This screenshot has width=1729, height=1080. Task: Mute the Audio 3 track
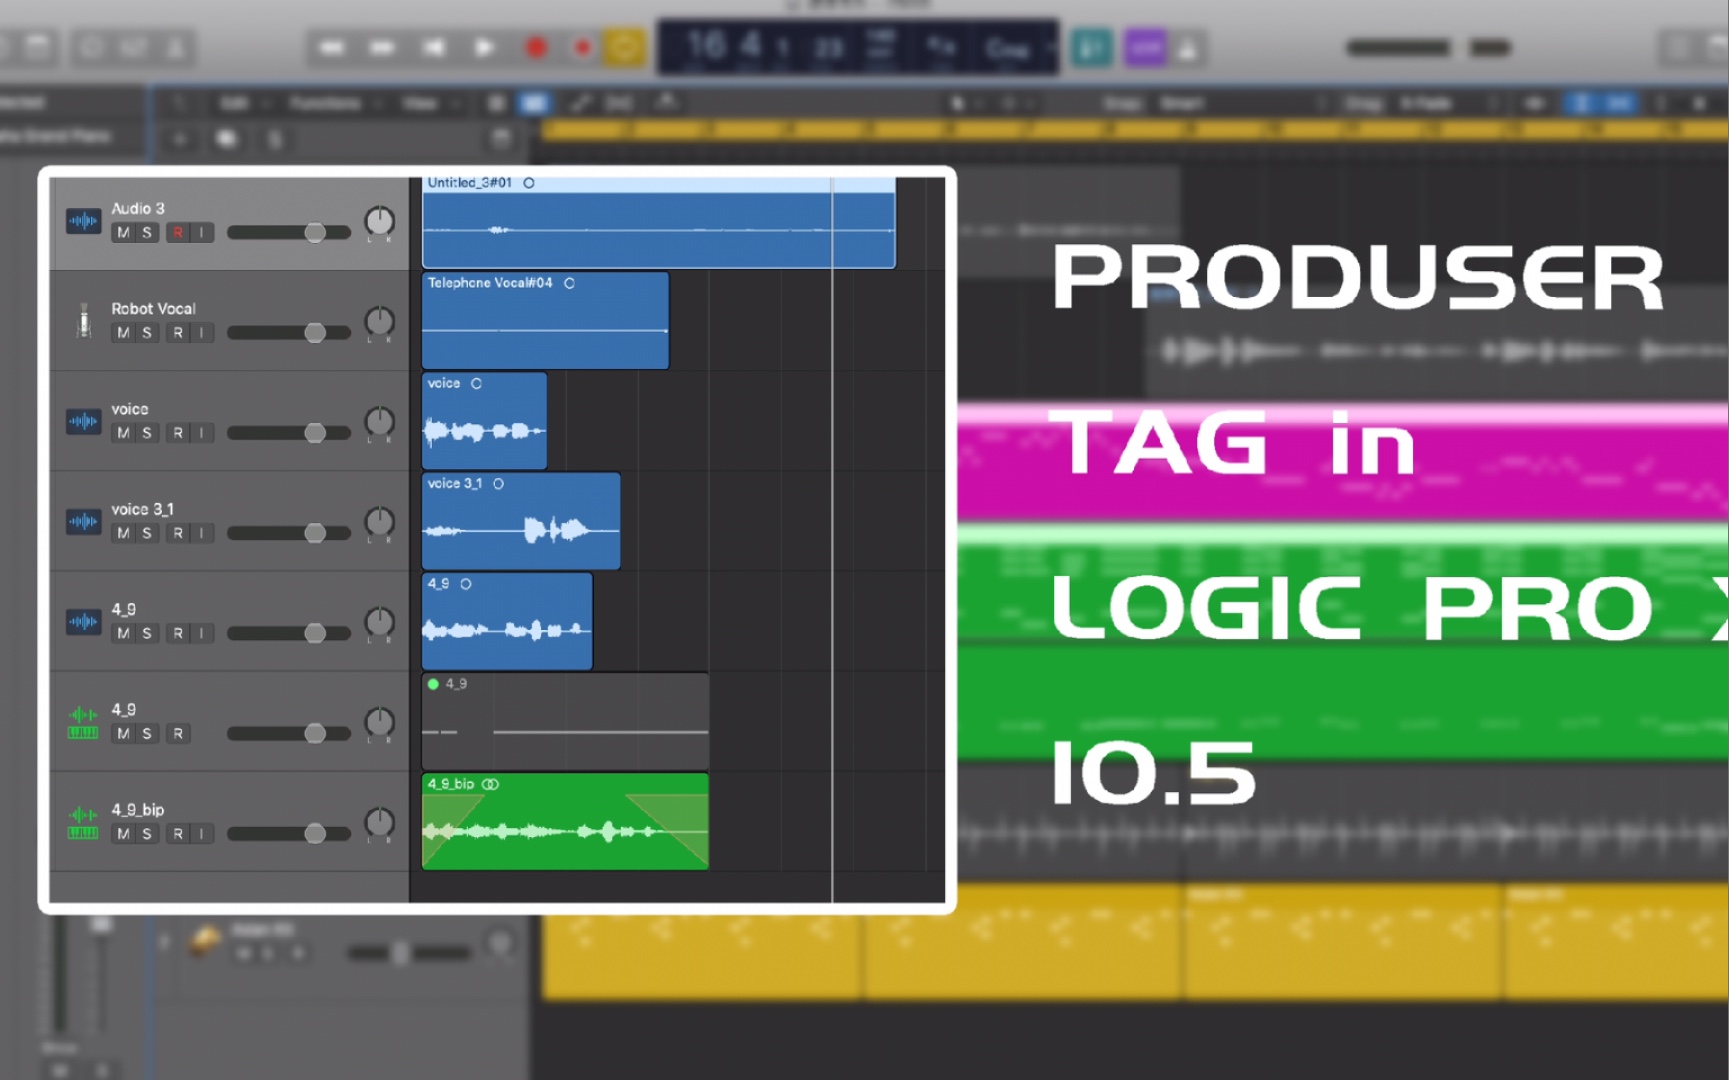[x=123, y=233]
